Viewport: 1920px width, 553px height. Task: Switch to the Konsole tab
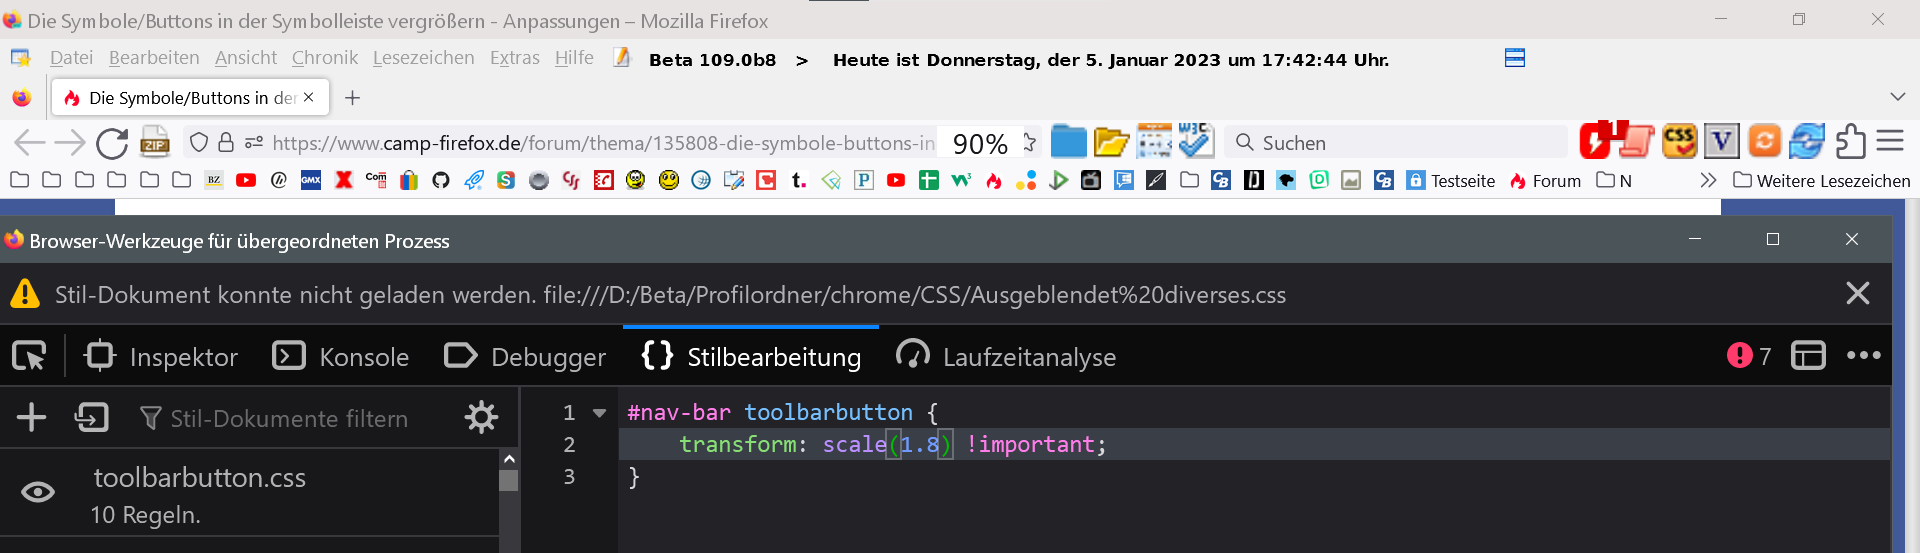[341, 356]
